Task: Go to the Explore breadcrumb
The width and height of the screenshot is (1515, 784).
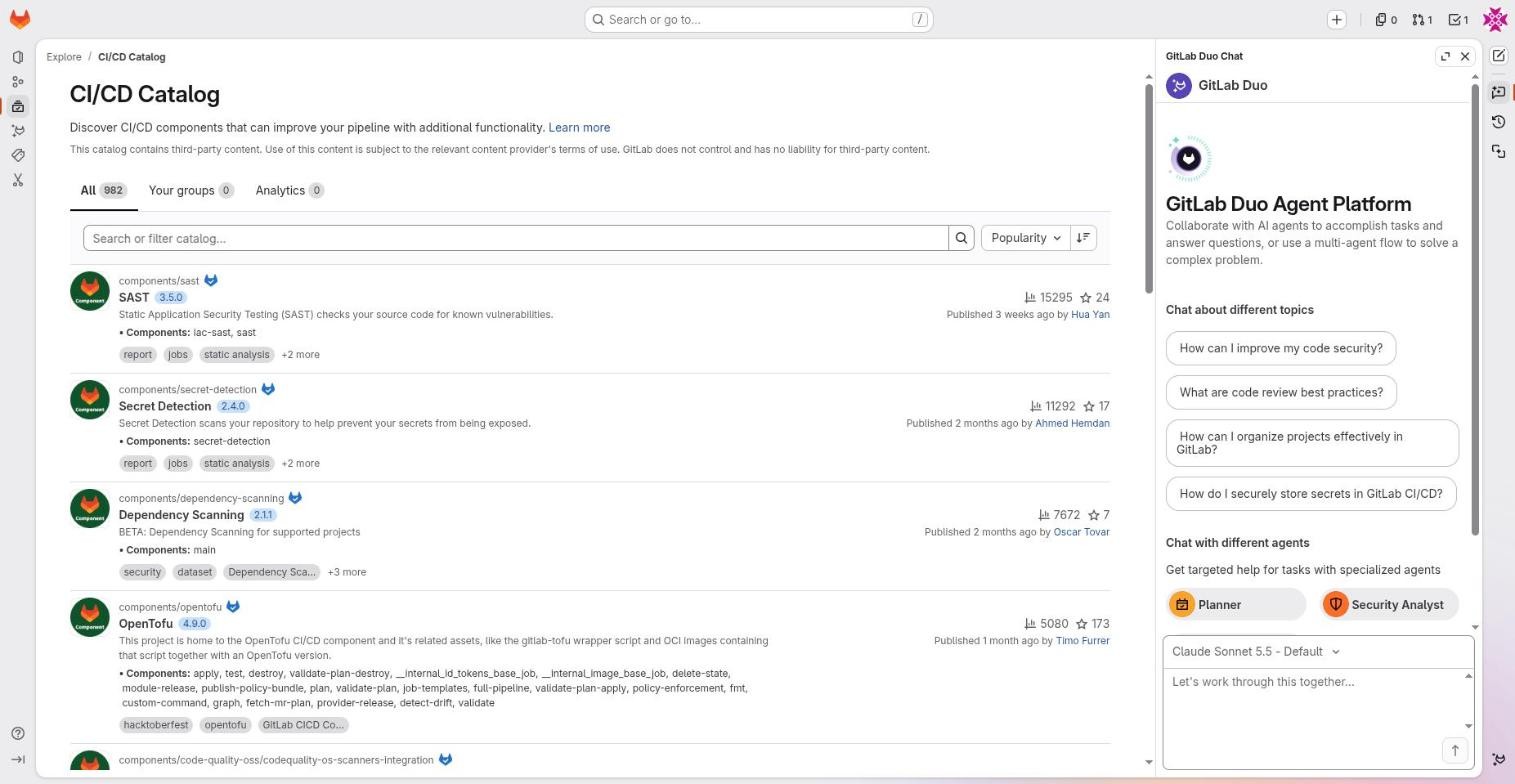Action: [64, 57]
